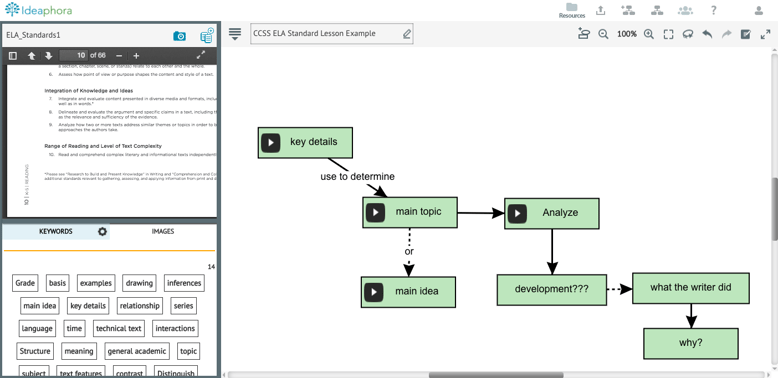Open the notes editor icon
778x378 pixels.
pyautogui.click(x=745, y=34)
